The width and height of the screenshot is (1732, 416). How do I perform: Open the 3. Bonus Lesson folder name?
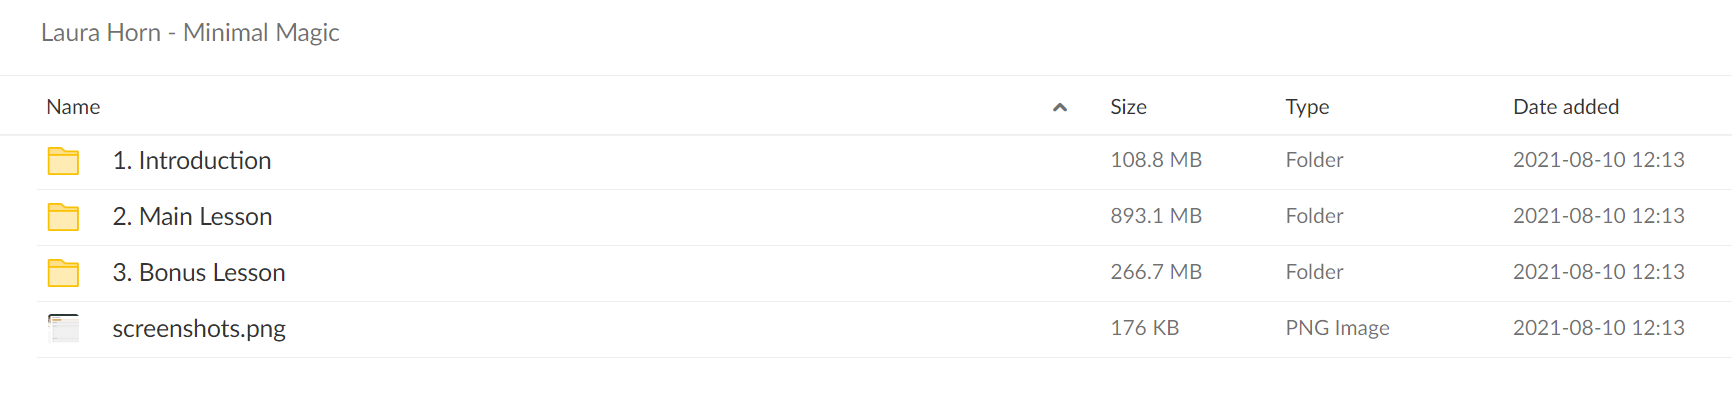199,273
